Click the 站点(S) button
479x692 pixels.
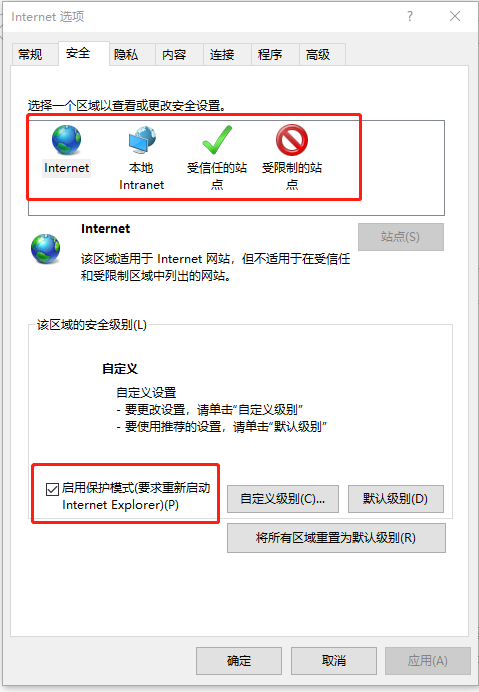tap(401, 237)
